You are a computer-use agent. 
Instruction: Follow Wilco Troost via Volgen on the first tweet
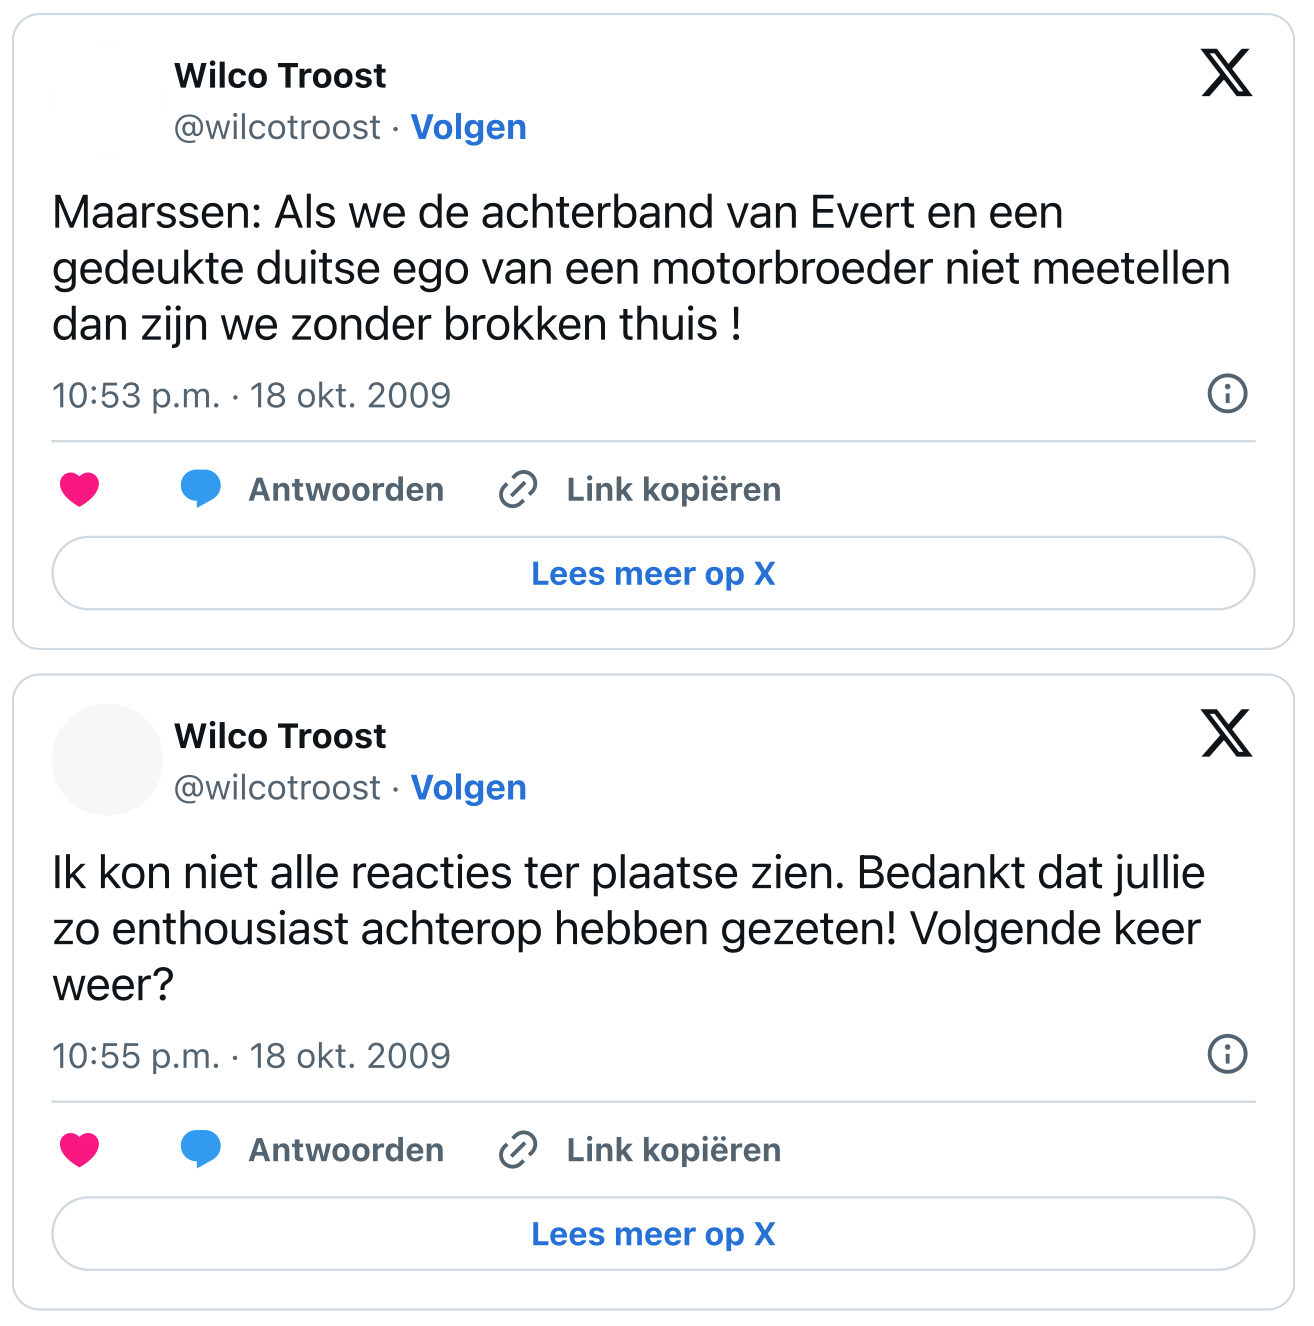click(x=468, y=127)
